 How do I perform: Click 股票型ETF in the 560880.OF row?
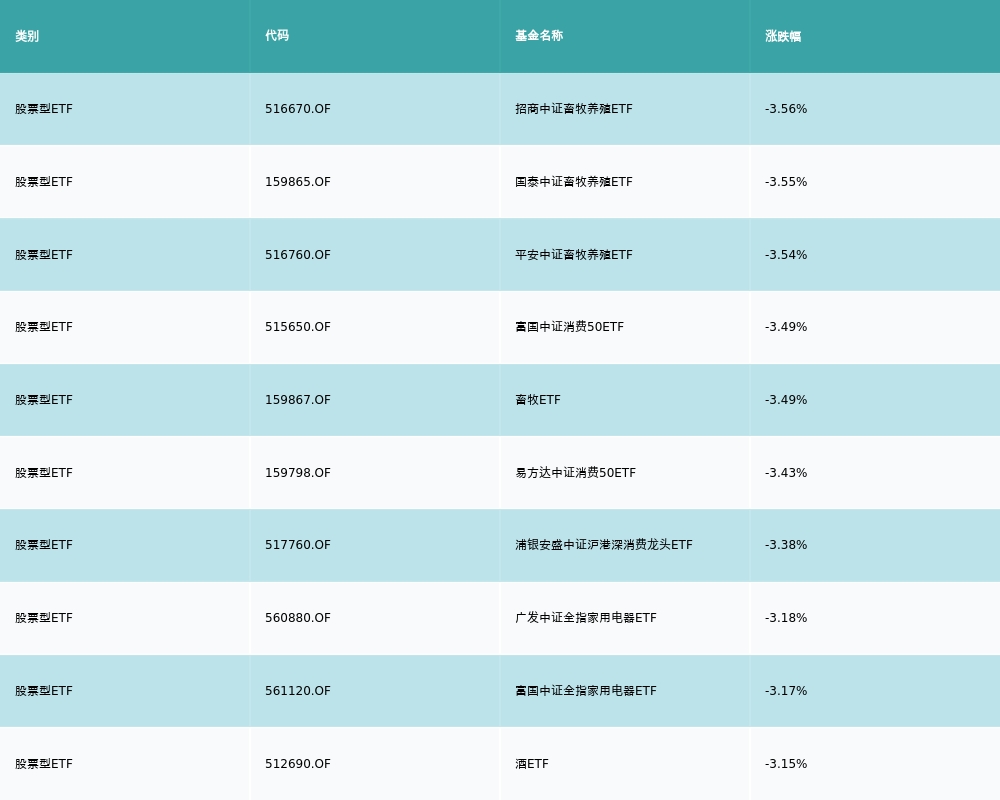point(44,618)
